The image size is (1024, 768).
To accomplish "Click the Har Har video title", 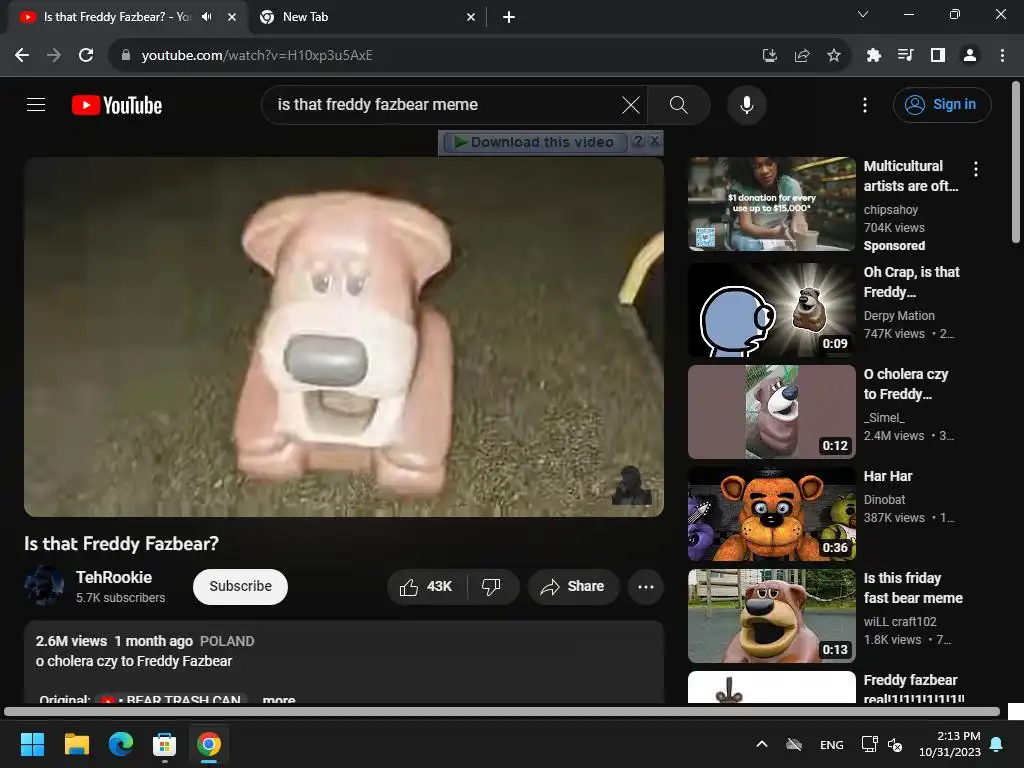I will [888, 476].
